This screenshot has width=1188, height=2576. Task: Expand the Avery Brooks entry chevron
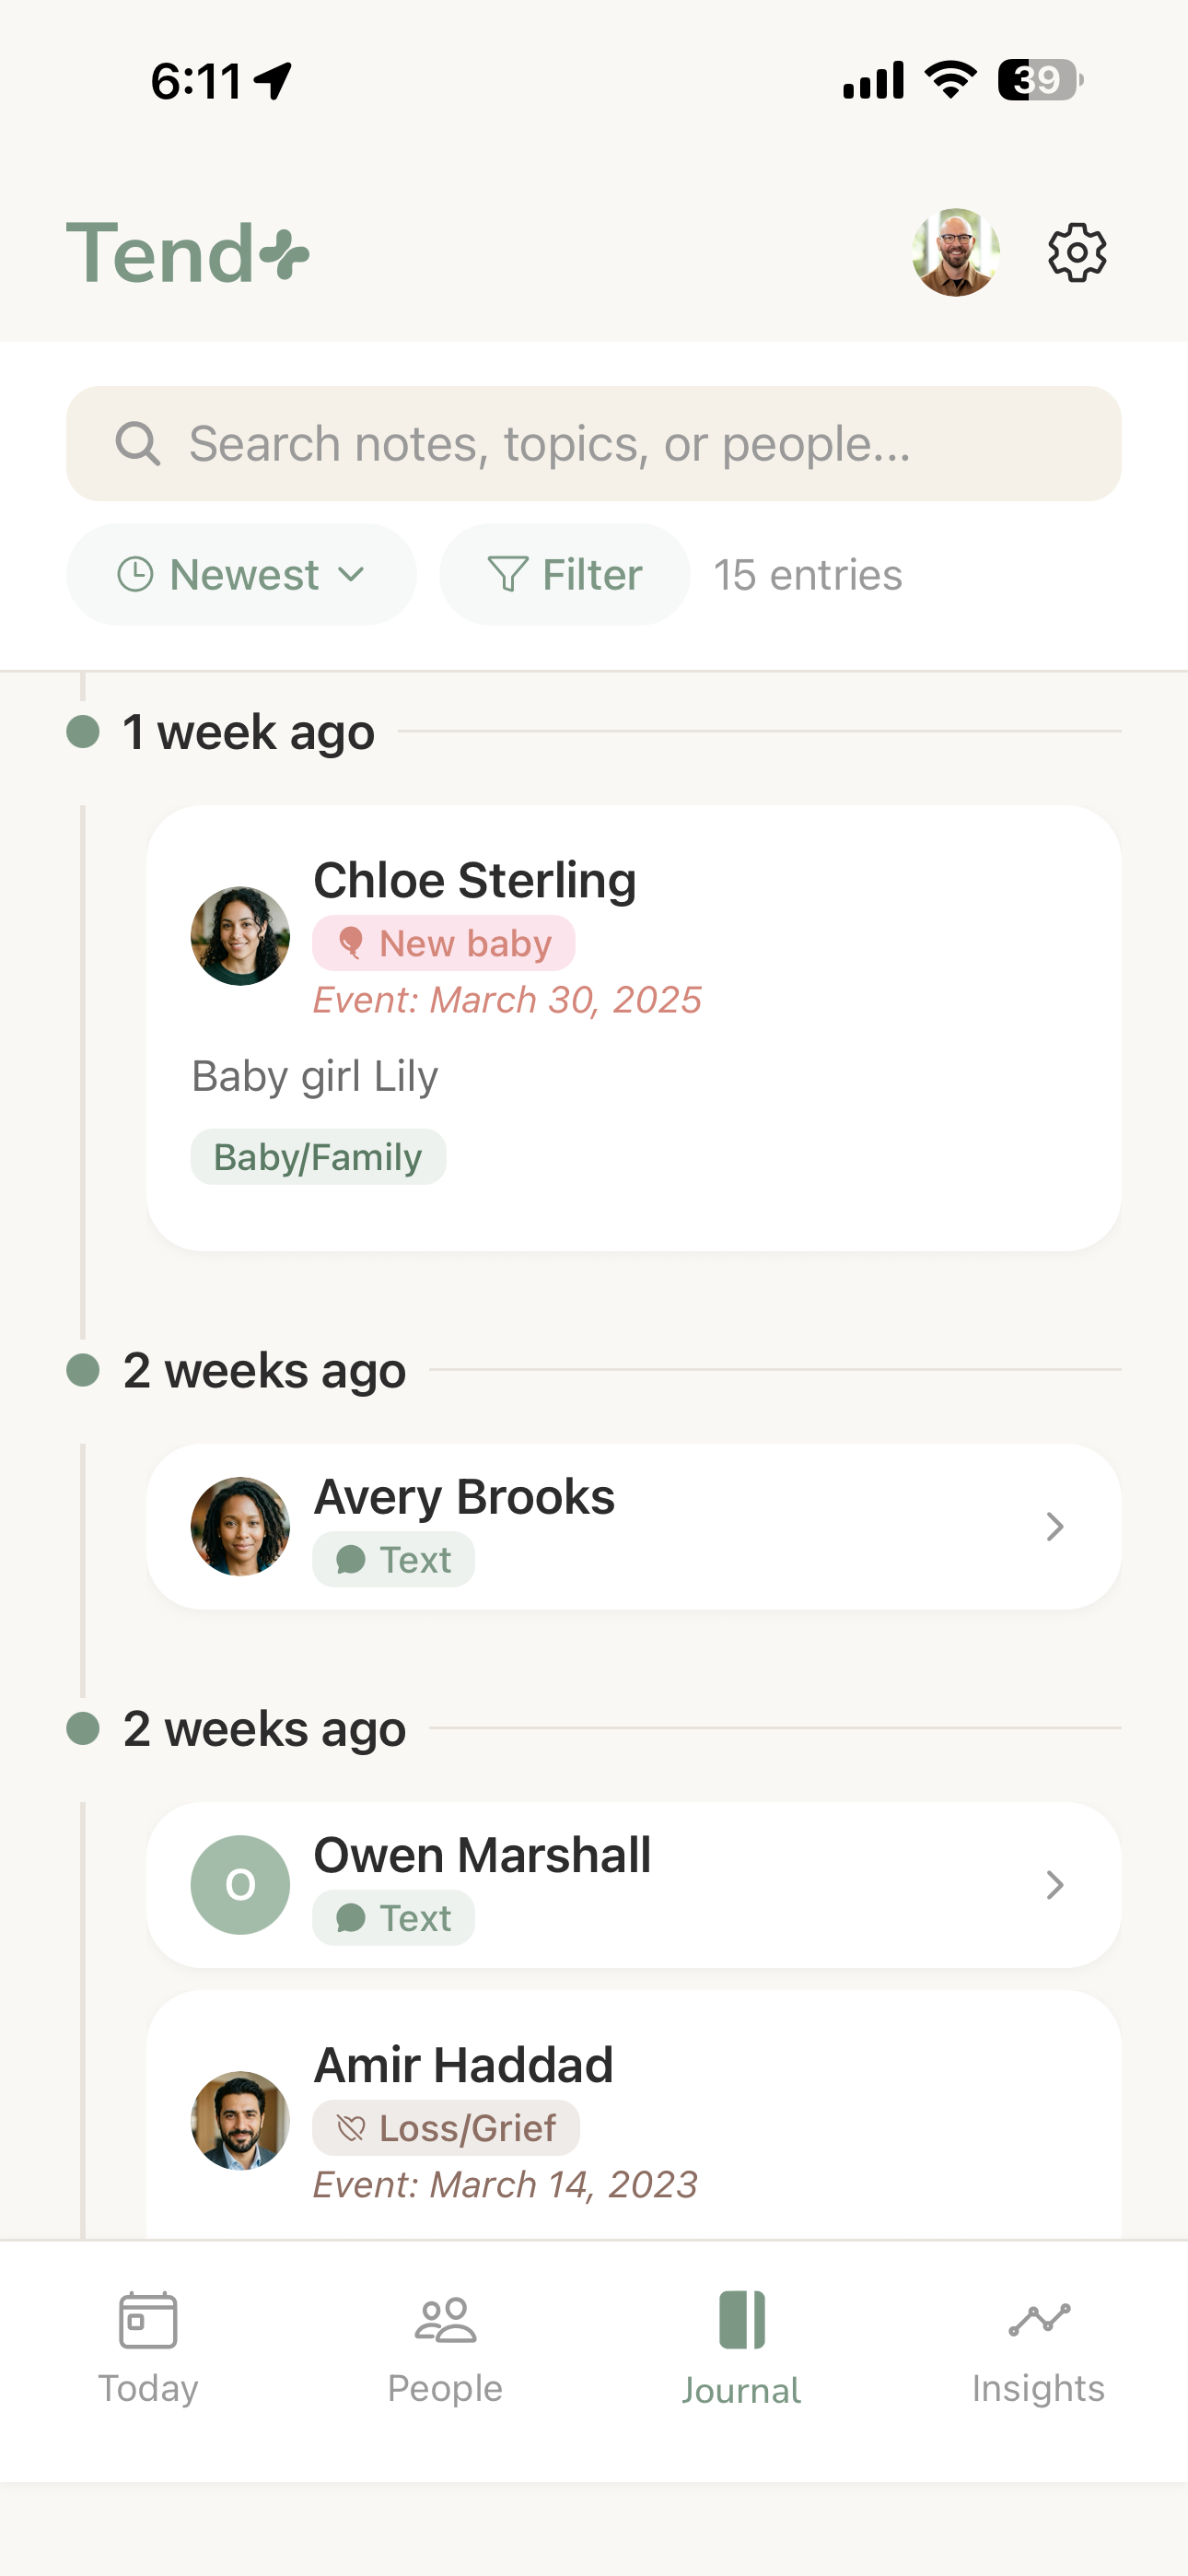[x=1054, y=1527]
